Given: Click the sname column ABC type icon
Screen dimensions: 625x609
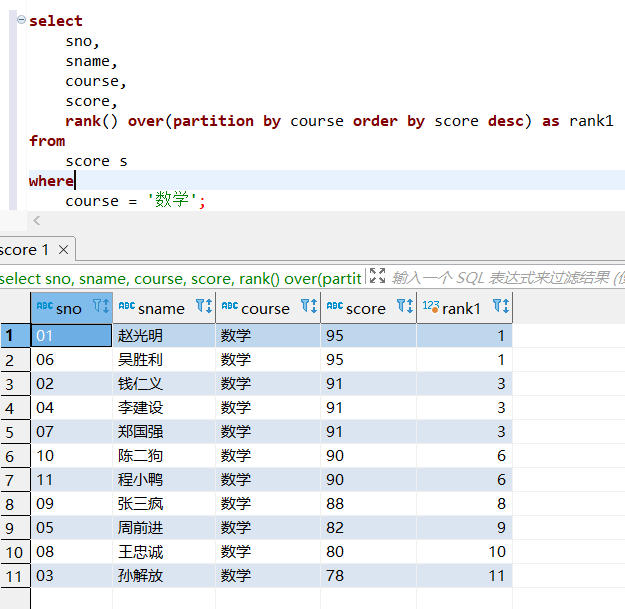Looking at the screenshot, I should pyautogui.click(x=127, y=306).
